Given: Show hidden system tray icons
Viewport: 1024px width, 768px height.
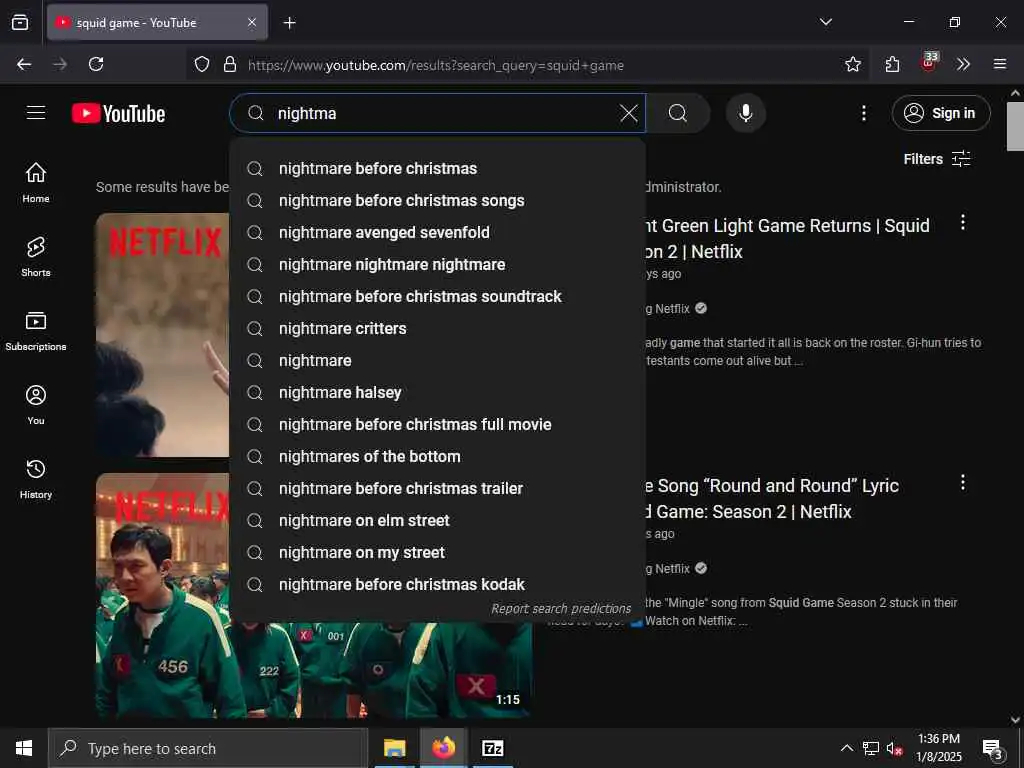Looking at the screenshot, I should (846, 748).
